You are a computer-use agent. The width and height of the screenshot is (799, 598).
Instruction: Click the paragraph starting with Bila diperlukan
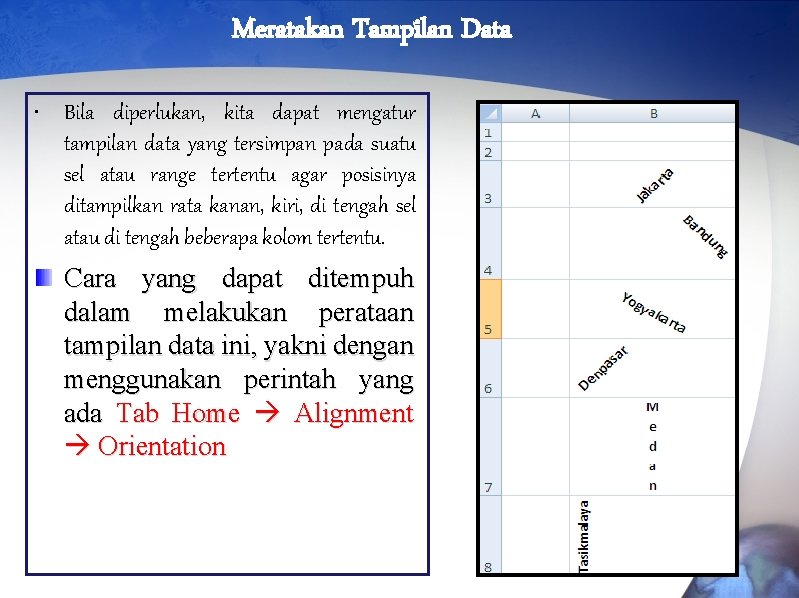pos(239,175)
